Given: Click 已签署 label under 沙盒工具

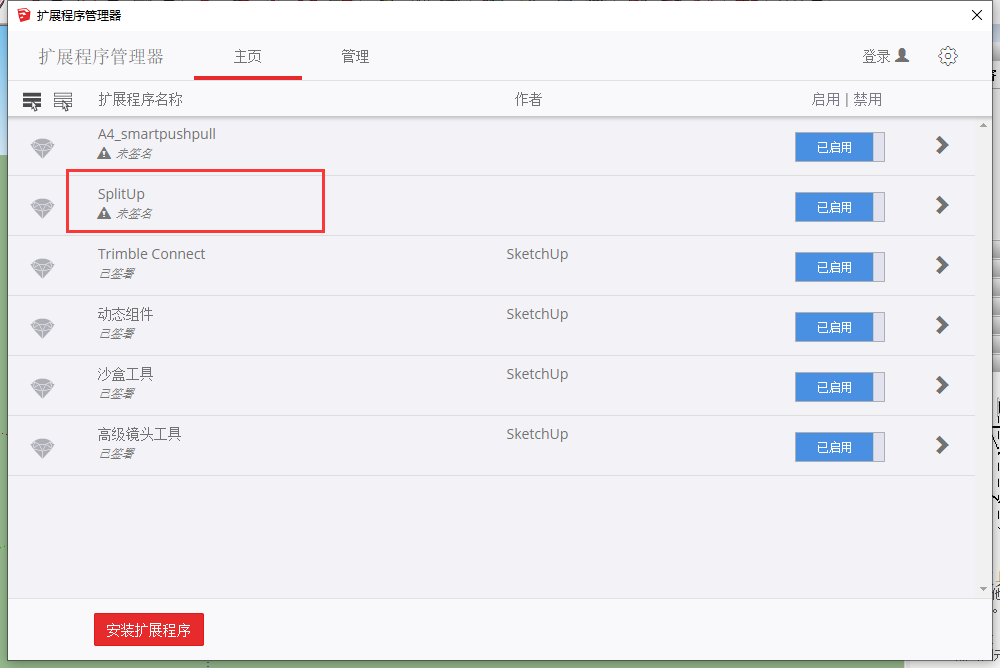Looking at the screenshot, I should point(117,394).
